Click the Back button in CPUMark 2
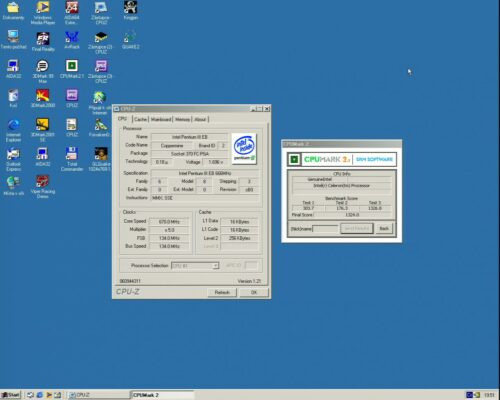This screenshot has width=500, height=400. (384, 228)
